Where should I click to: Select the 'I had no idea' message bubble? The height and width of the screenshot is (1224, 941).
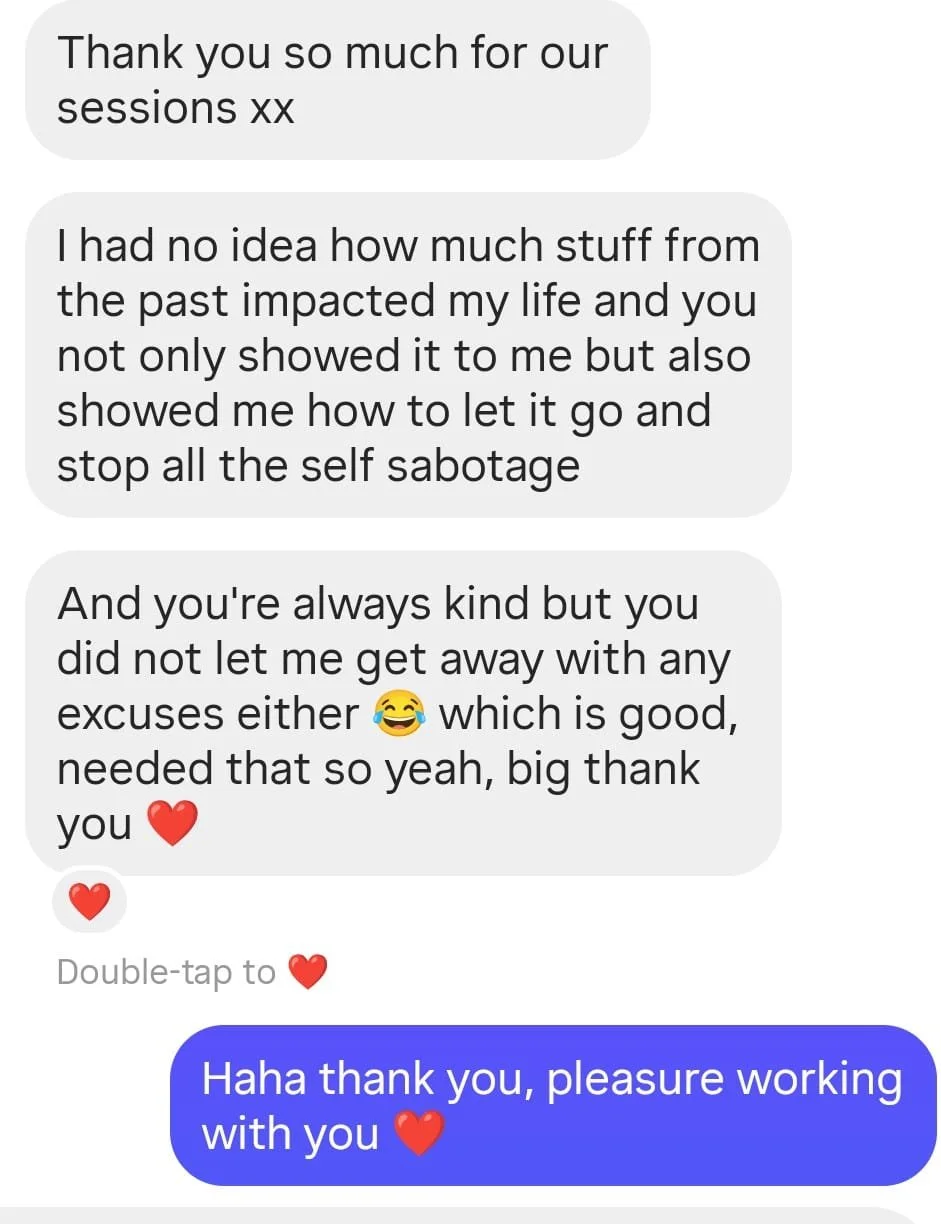pos(408,355)
